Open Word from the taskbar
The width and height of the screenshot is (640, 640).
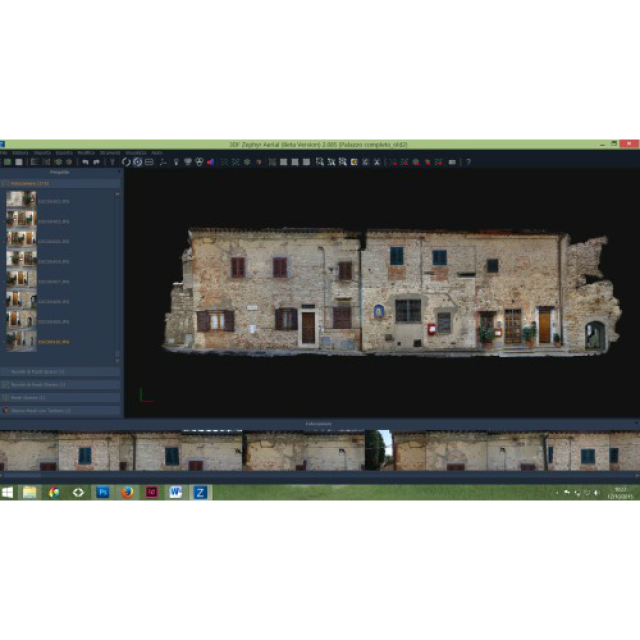[176, 492]
